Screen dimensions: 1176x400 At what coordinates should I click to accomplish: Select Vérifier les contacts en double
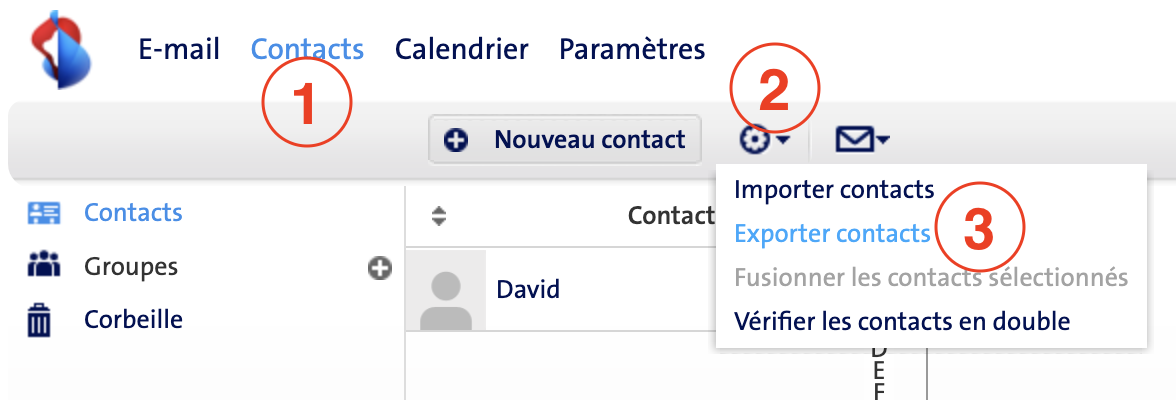click(x=902, y=322)
